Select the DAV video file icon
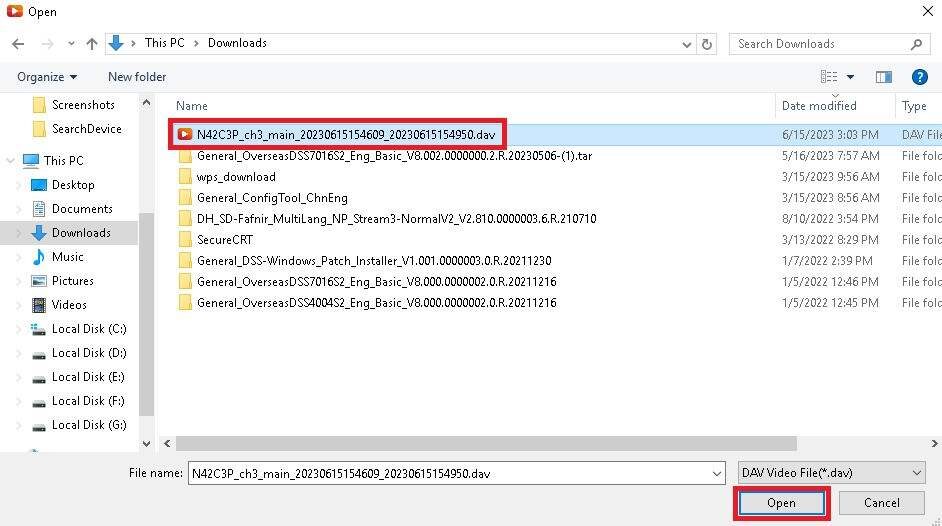This screenshot has width=942, height=526. click(185, 135)
